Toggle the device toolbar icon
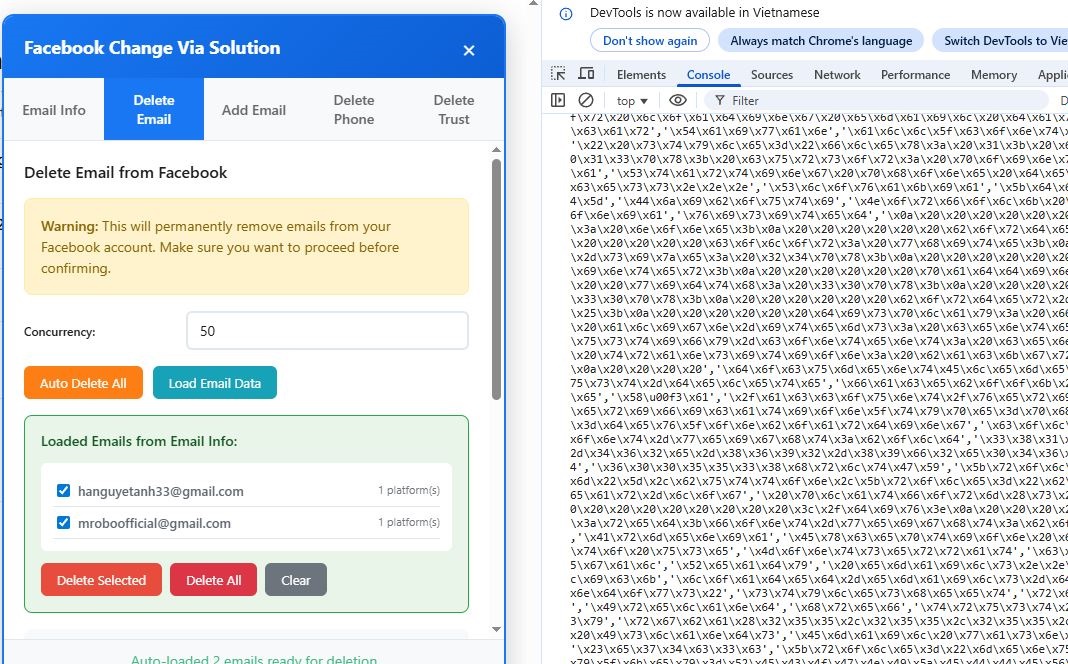 [x=587, y=74]
